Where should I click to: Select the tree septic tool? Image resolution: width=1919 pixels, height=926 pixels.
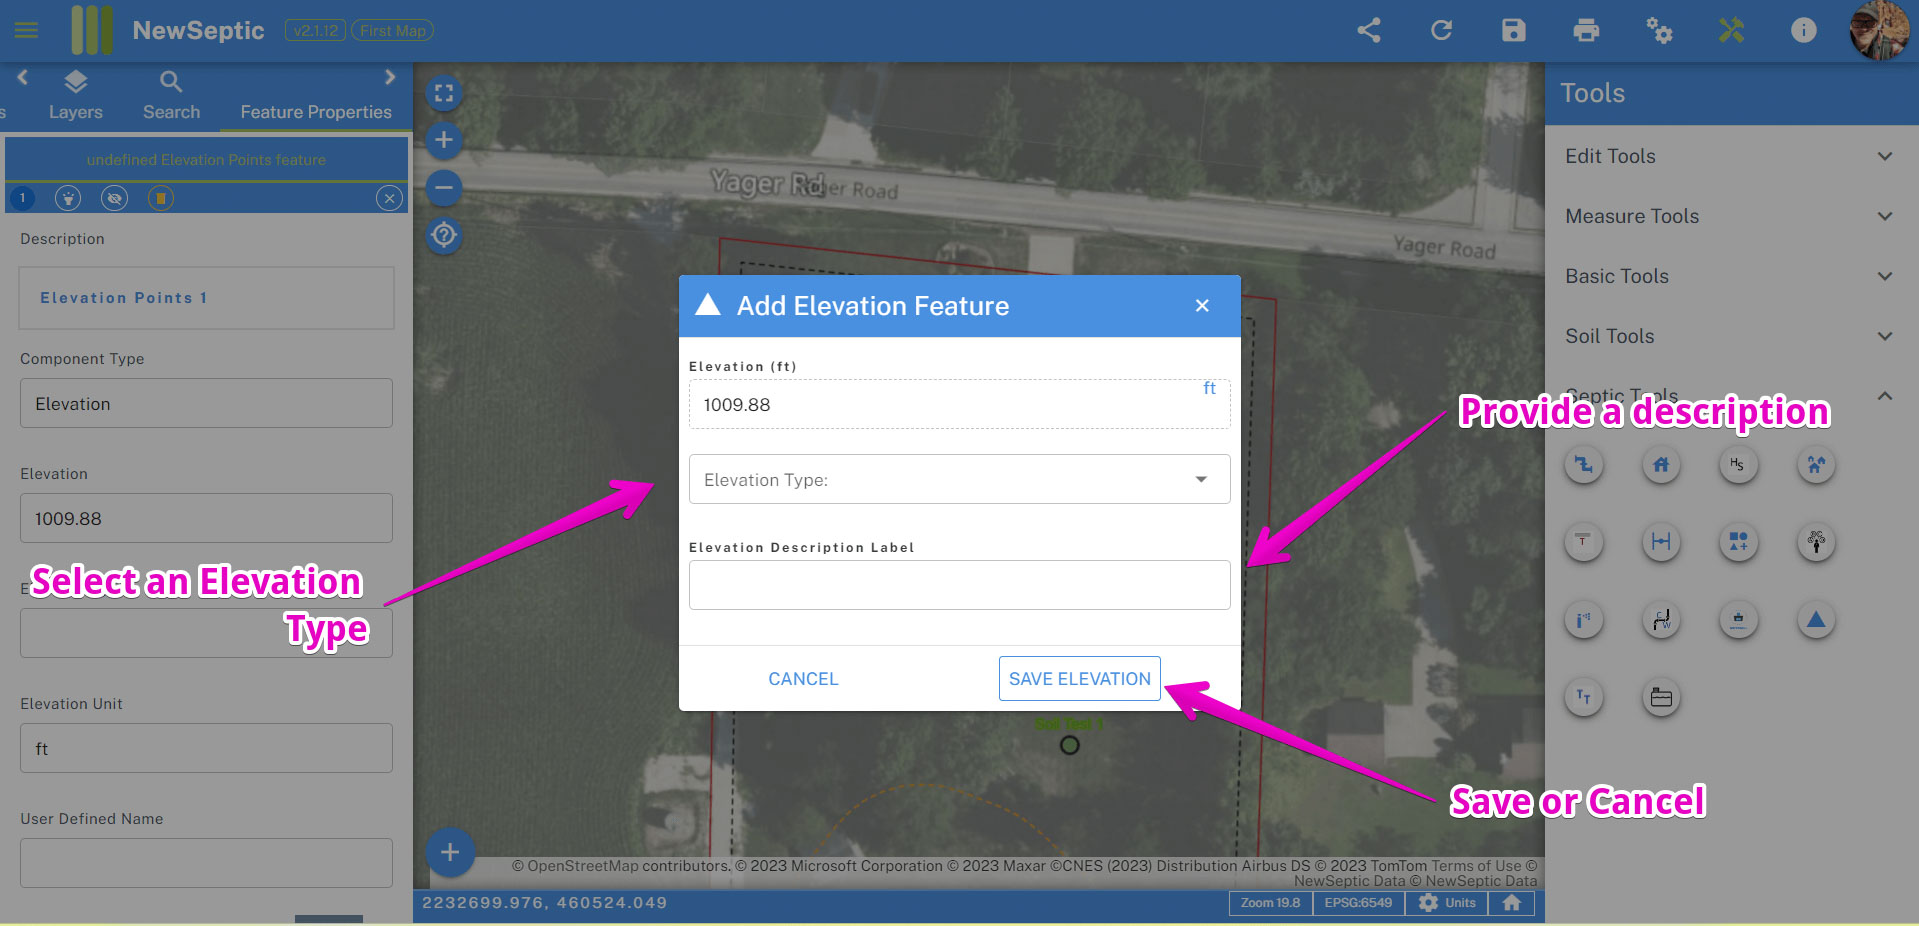tap(1816, 542)
